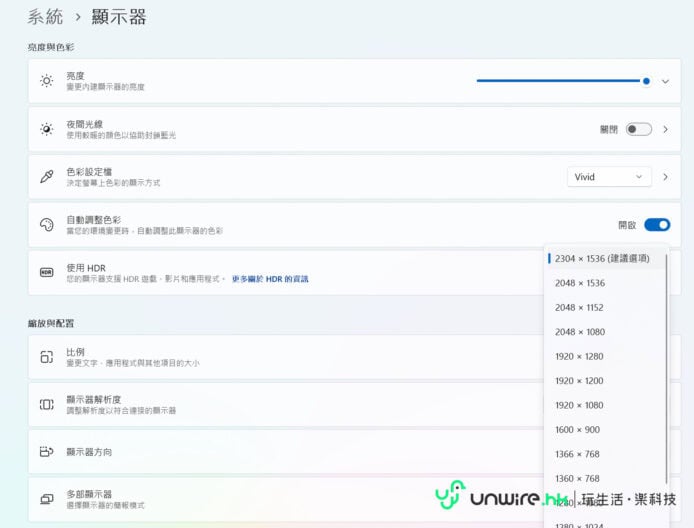
Task: Select 1920 × 1080 resolution option
Action: [x=579, y=405]
